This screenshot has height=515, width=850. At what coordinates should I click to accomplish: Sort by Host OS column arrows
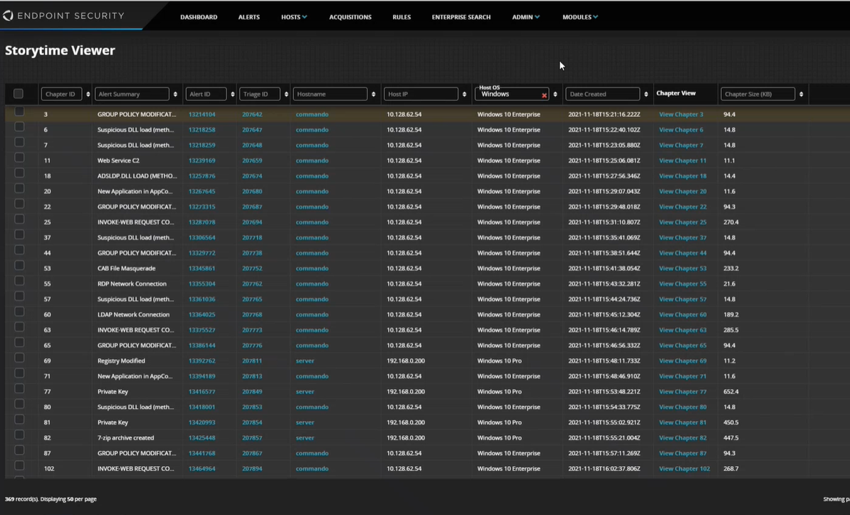tap(555, 94)
